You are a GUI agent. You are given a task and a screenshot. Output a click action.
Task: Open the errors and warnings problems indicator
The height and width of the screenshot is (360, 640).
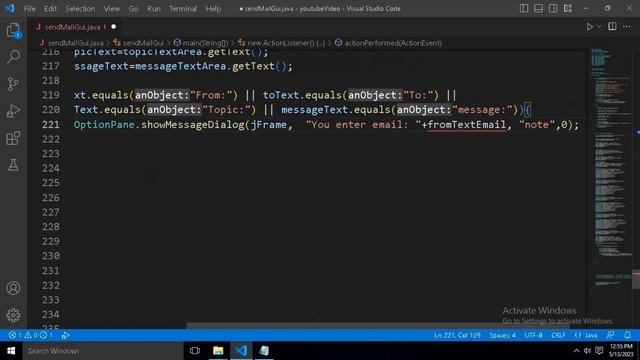(x=31, y=335)
